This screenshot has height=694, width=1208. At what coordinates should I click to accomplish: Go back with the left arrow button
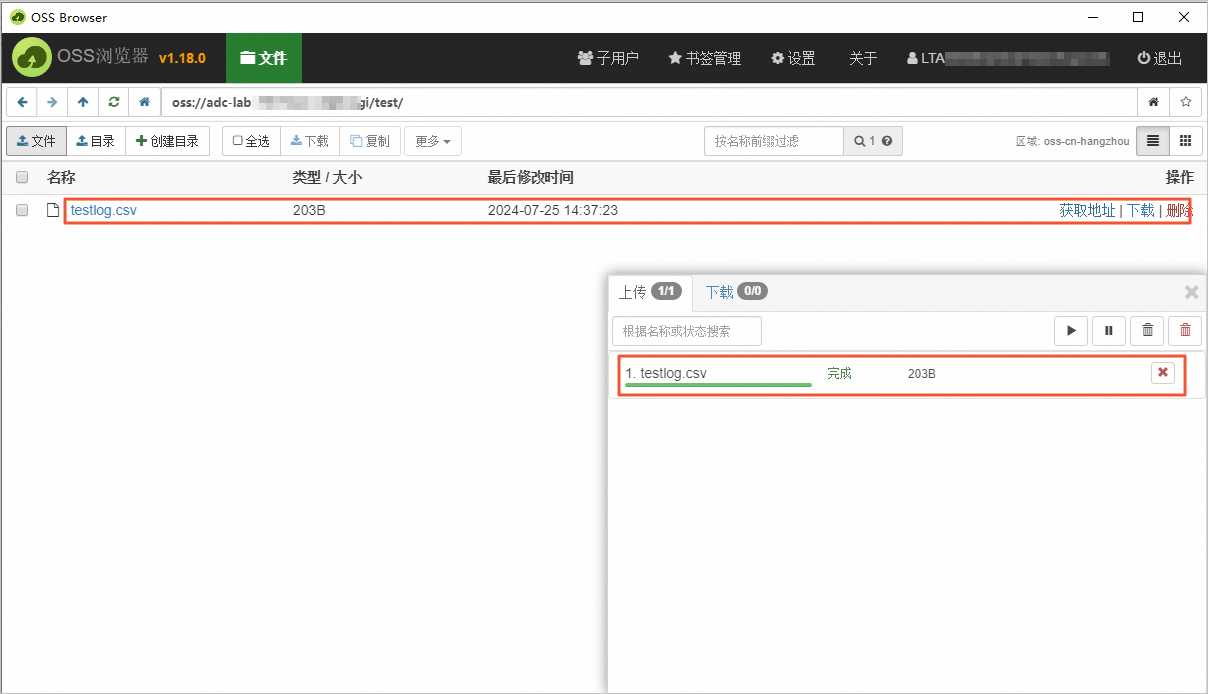pos(22,102)
